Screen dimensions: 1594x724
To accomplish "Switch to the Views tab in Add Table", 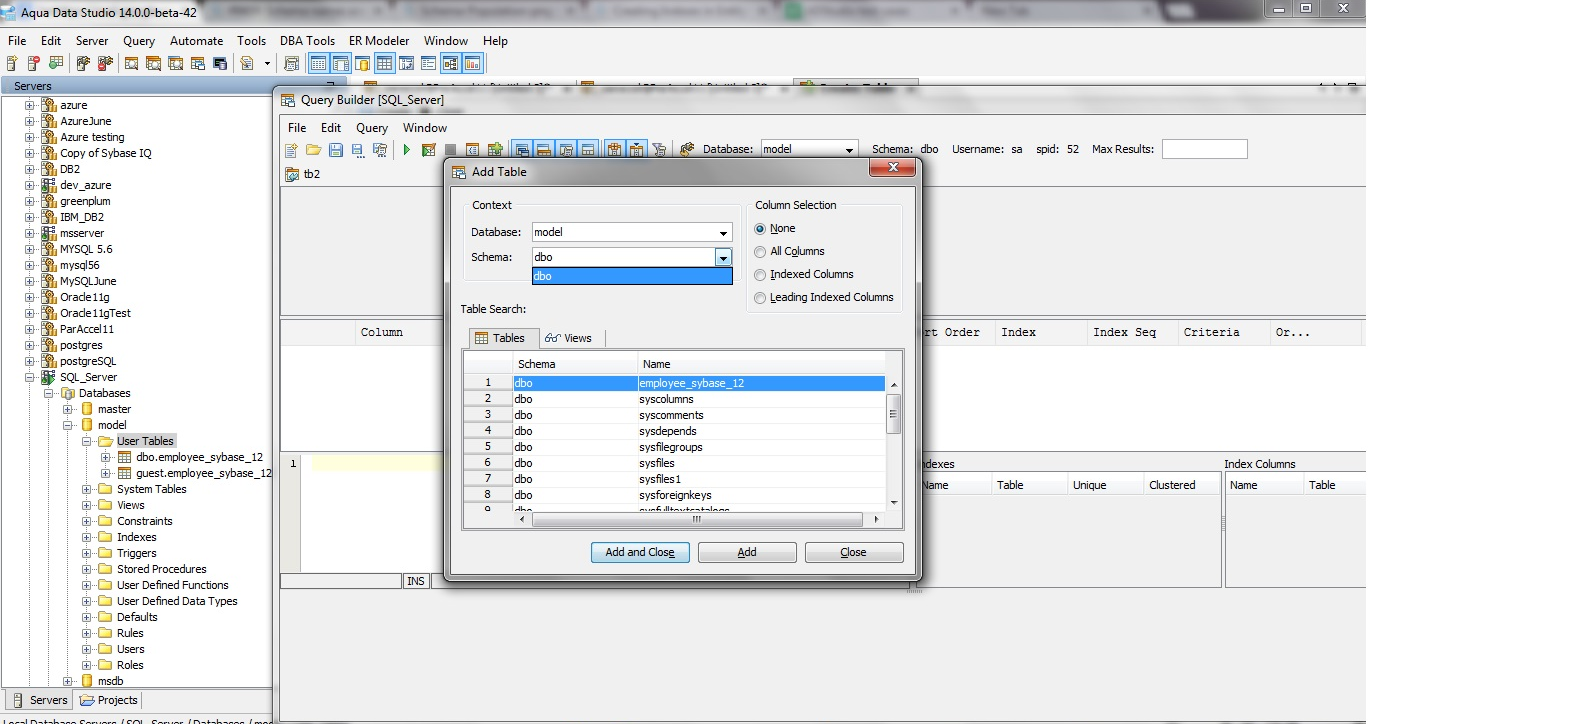I will click(569, 338).
